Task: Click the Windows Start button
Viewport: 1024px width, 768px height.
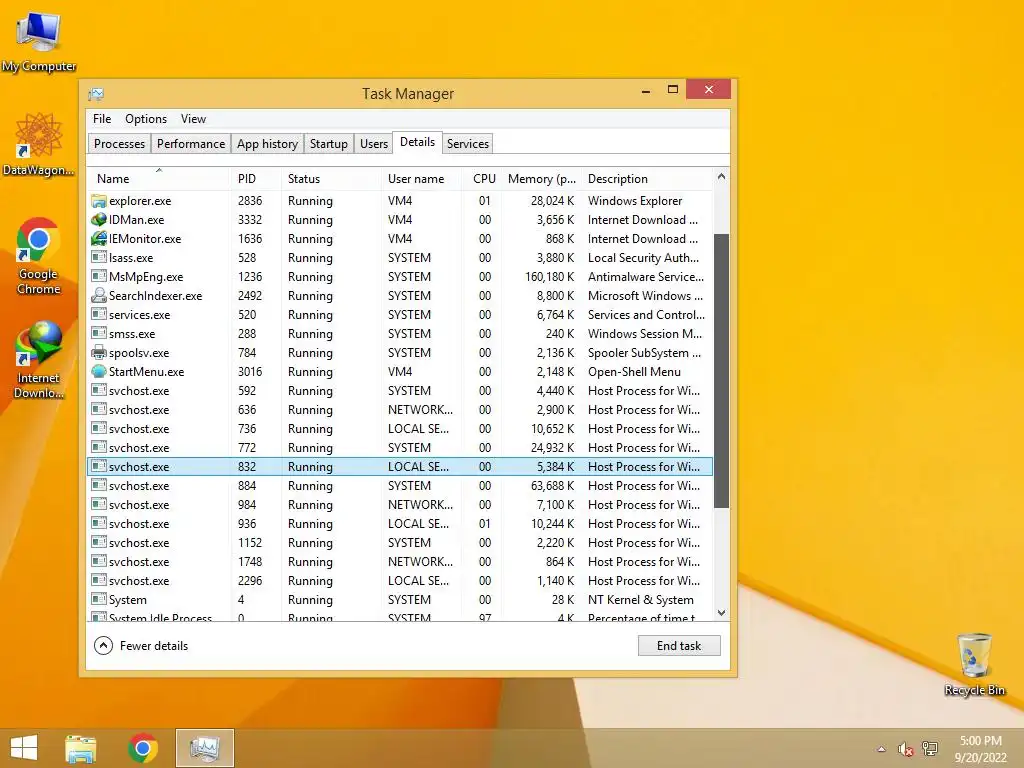Action: (24, 748)
